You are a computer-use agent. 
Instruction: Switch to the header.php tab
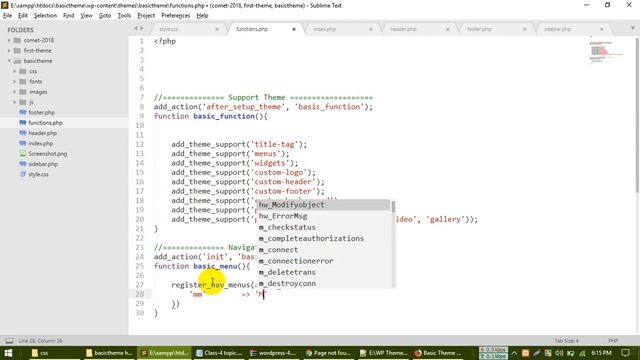coord(403,29)
